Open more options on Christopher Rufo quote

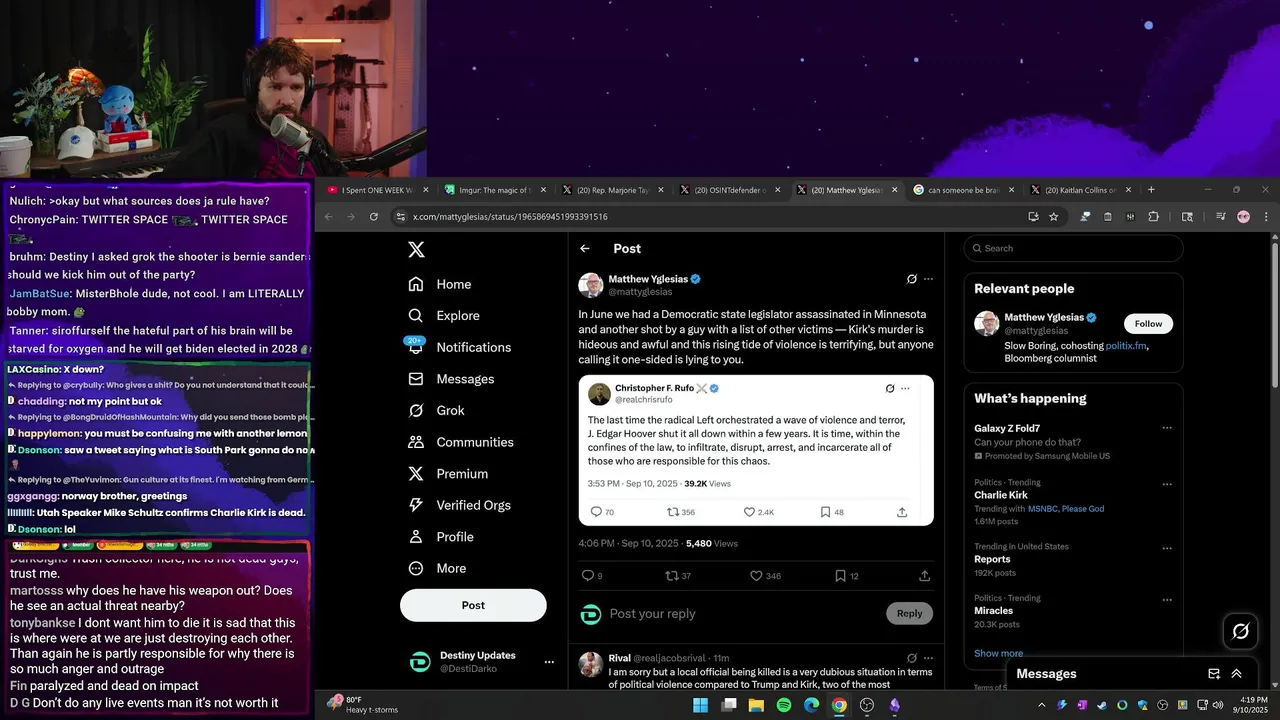(905, 388)
